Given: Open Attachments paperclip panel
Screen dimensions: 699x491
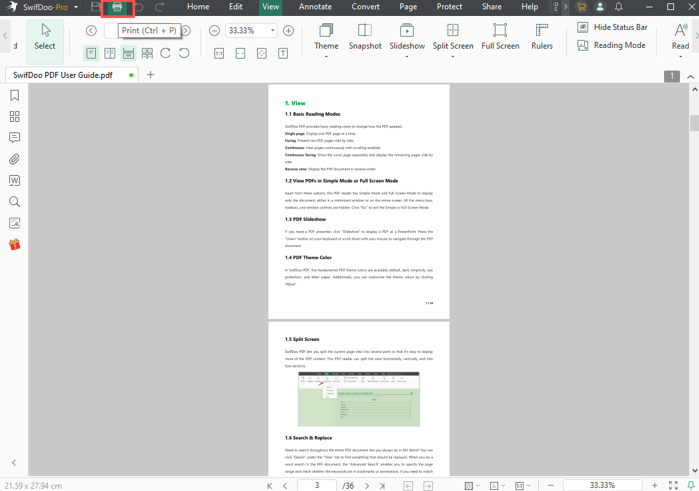Looking at the screenshot, I should pyautogui.click(x=15, y=159).
